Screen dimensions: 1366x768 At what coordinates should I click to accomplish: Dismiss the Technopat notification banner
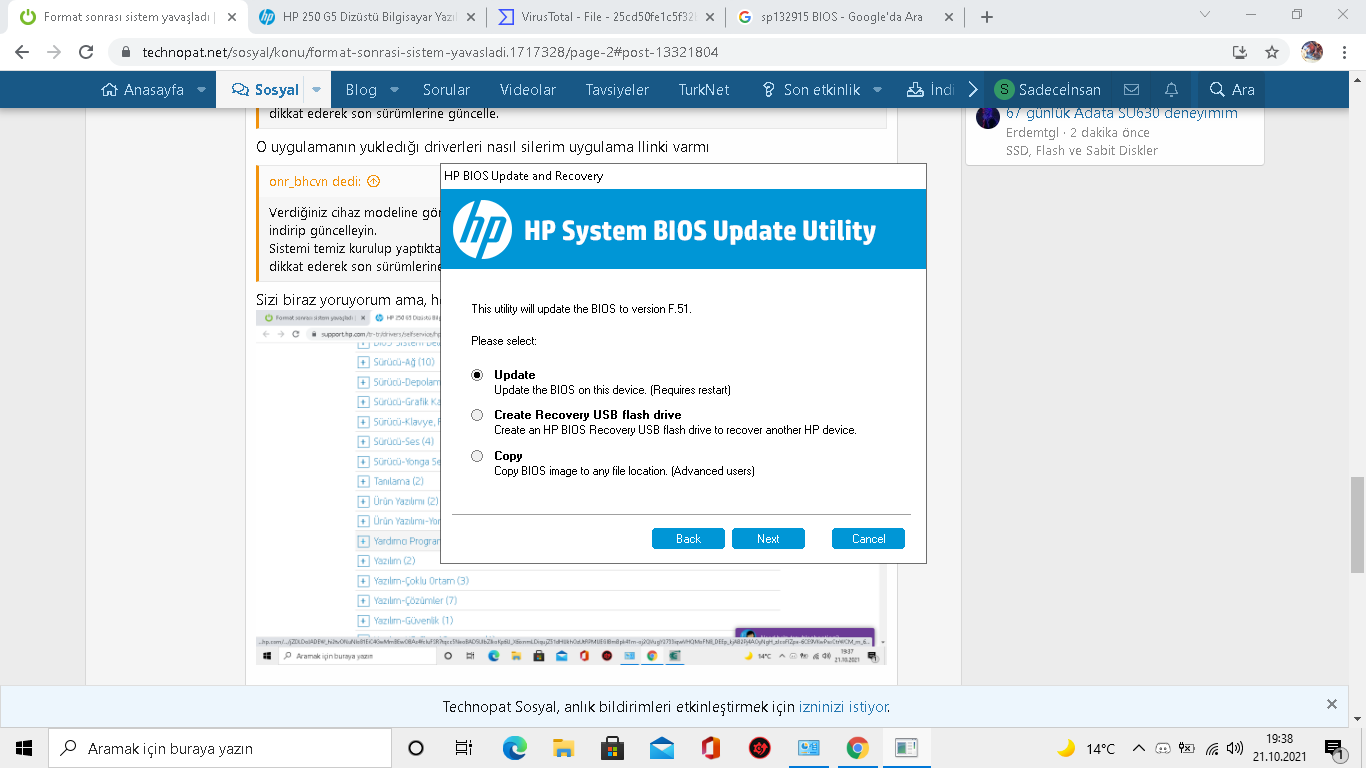click(1332, 705)
